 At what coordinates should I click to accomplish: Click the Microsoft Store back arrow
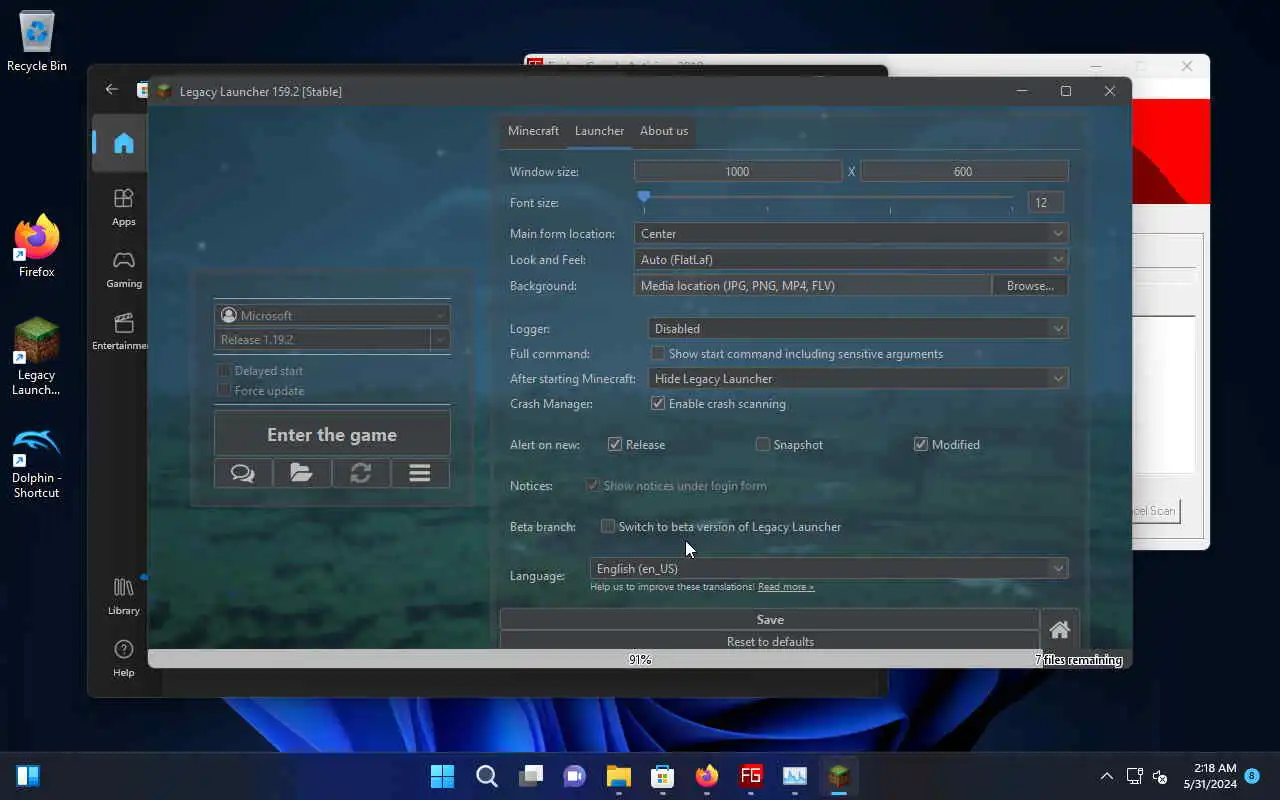pyautogui.click(x=112, y=89)
